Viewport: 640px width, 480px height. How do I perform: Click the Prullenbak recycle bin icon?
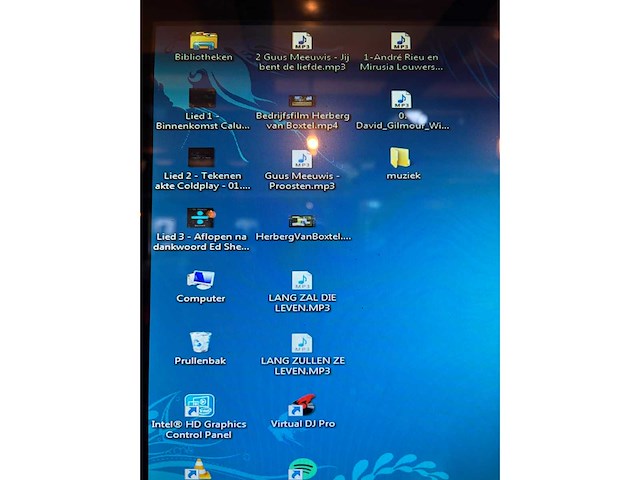click(200, 343)
